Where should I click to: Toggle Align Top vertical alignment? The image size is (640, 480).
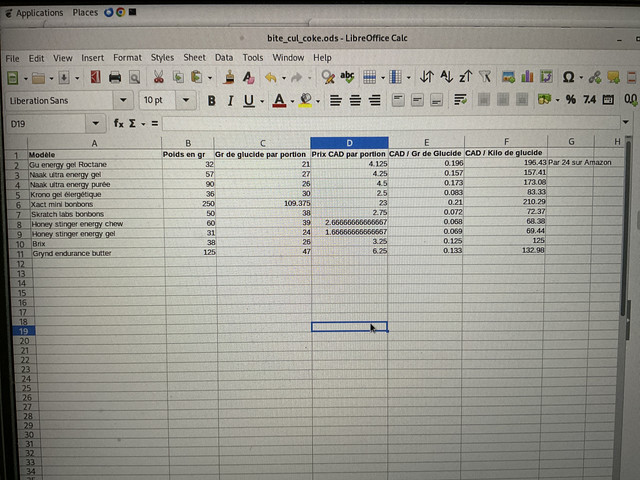398,100
